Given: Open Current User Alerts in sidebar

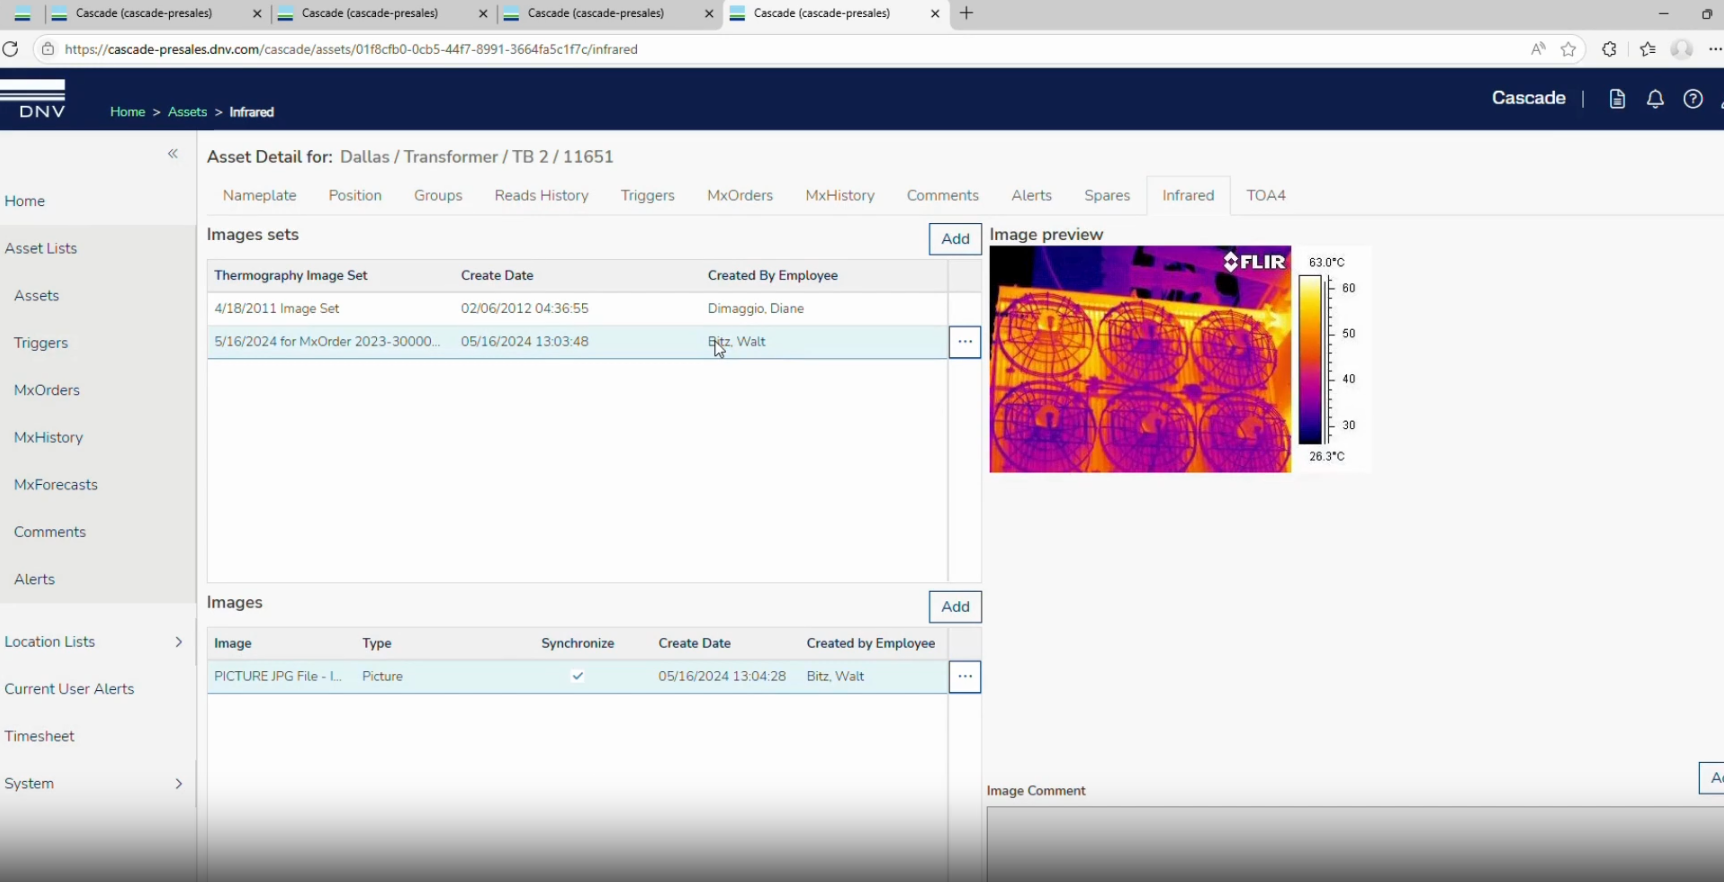Looking at the screenshot, I should click(69, 689).
